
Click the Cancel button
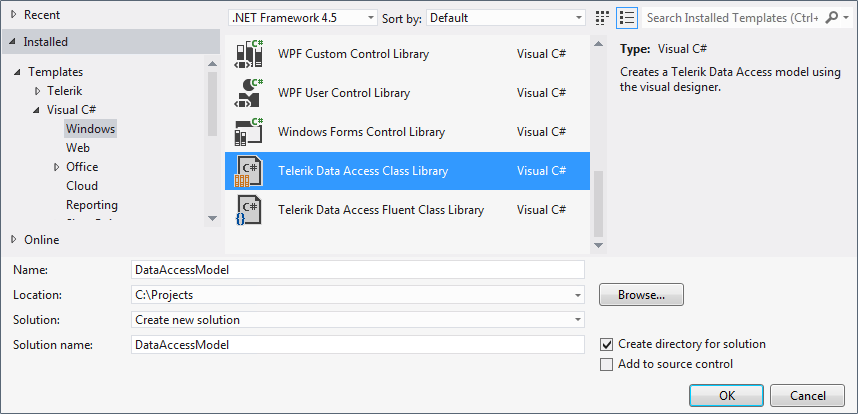pos(808,395)
